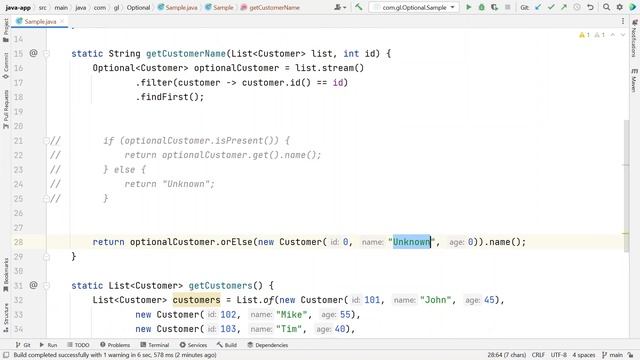Open the user account icon dropdown

click(x=340, y=7)
